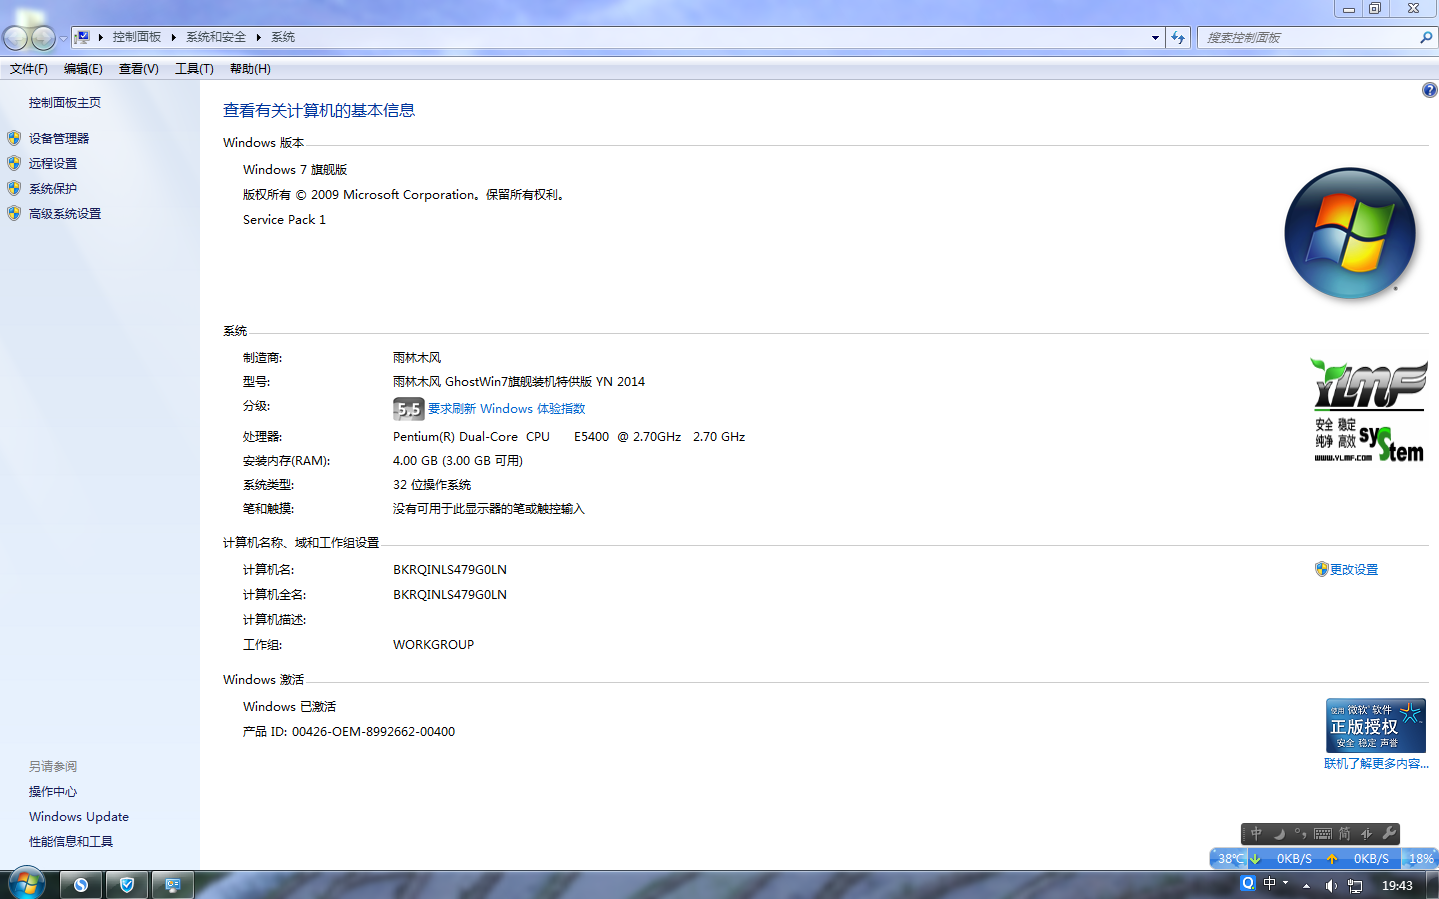The width and height of the screenshot is (1439, 899).
Task: Click the computer icon in the address bar
Action: click(x=83, y=37)
